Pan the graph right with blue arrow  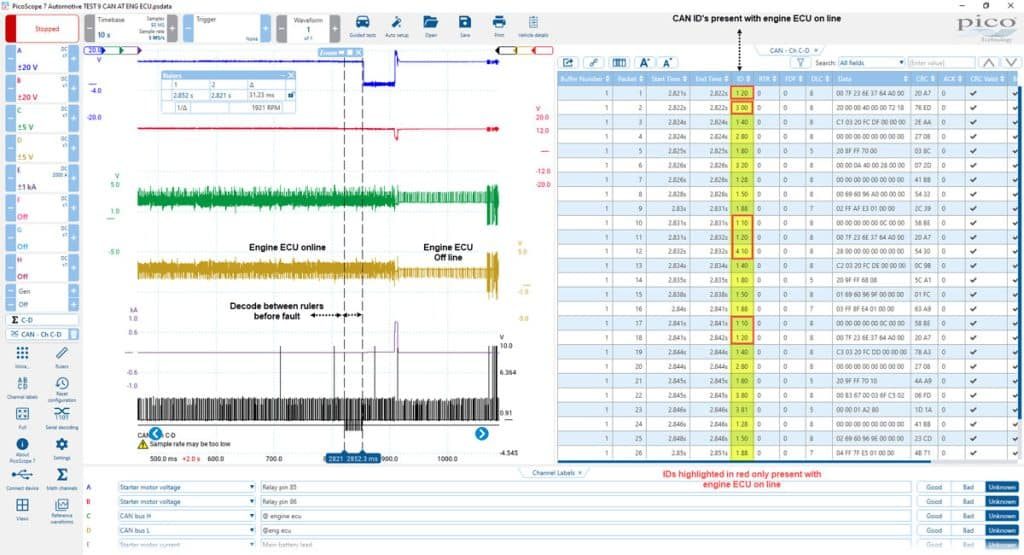click(481, 434)
